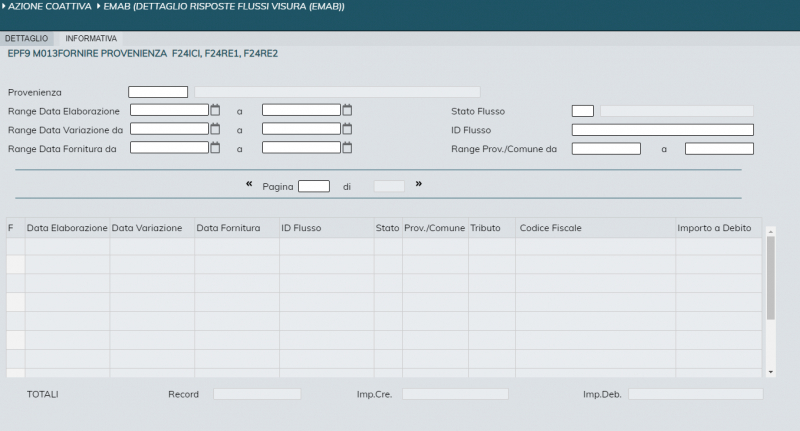Open calendar for Range Data Elaborazione end

(x=347, y=110)
